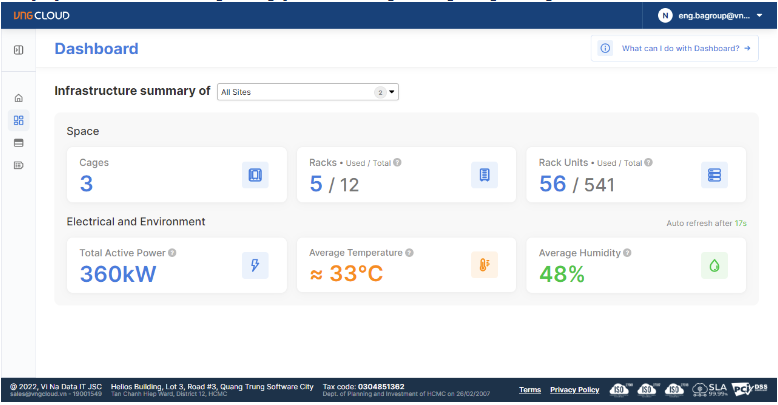Go to Home via sidebar house icon
Image resolution: width=778 pixels, height=405 pixels.
coord(18,98)
